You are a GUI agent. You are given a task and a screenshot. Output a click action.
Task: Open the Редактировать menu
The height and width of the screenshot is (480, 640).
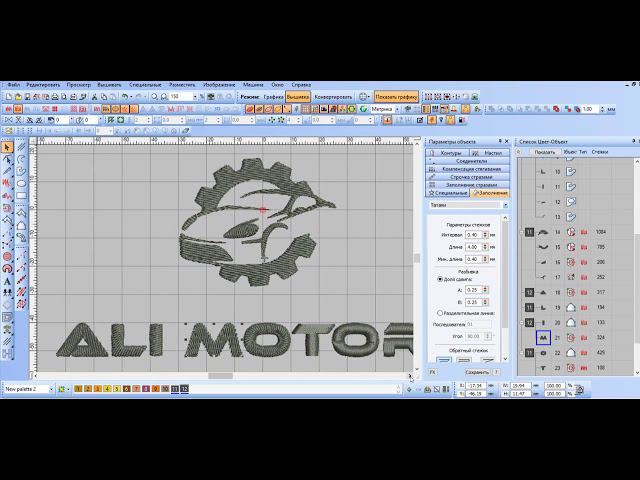point(43,85)
